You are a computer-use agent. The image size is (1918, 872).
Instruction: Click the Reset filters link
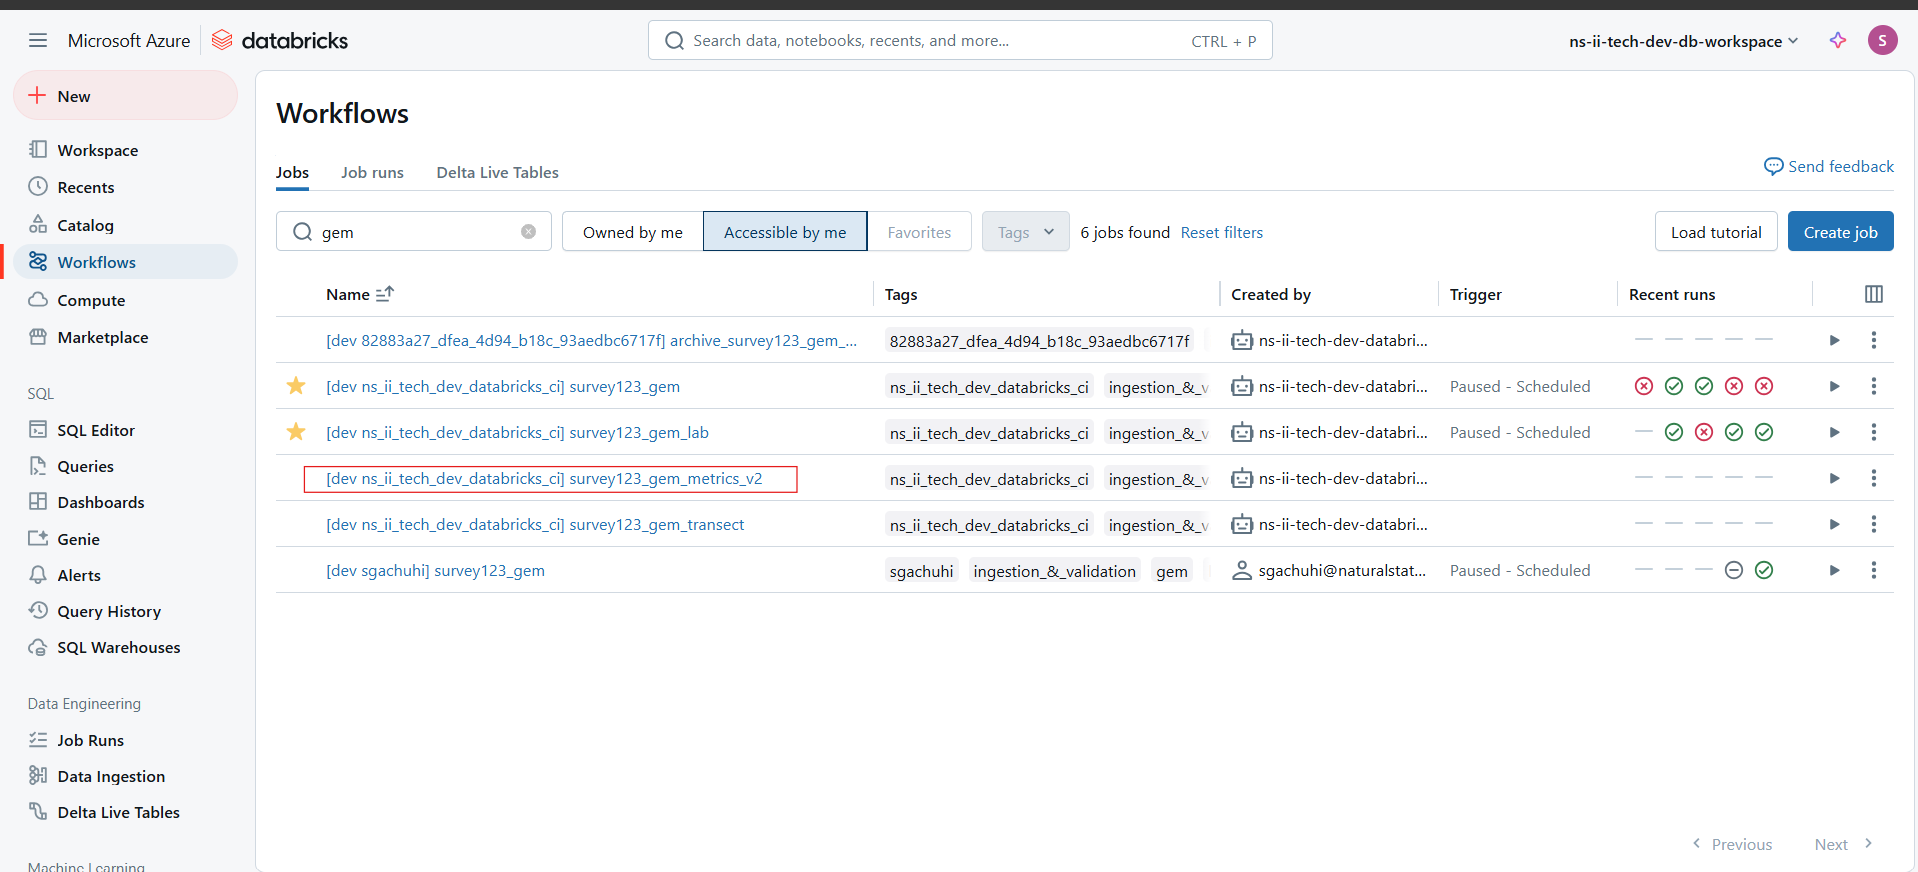coord(1222,232)
